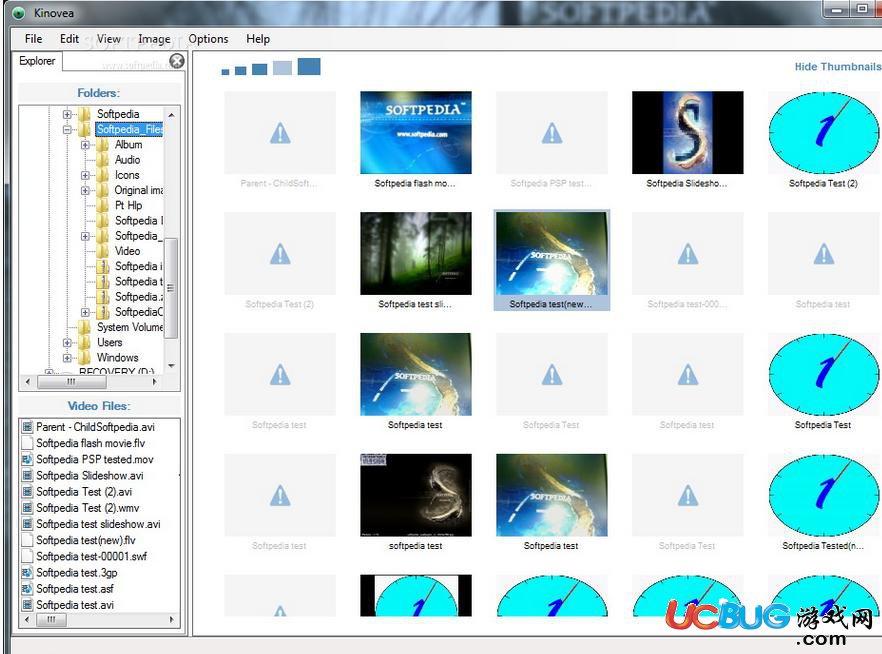Click the file icon for Softpedia test.avi
This screenshot has height=654, width=882.
[27, 605]
